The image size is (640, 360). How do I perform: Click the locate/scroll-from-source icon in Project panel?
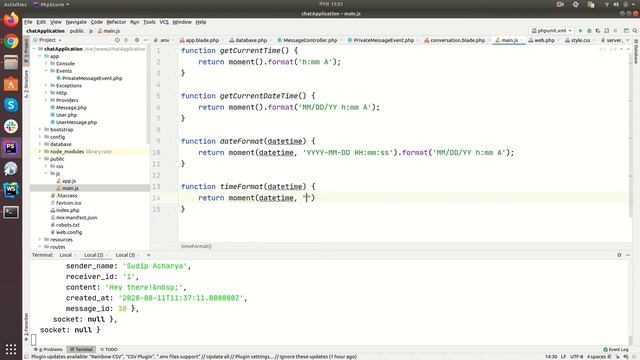click(117, 40)
